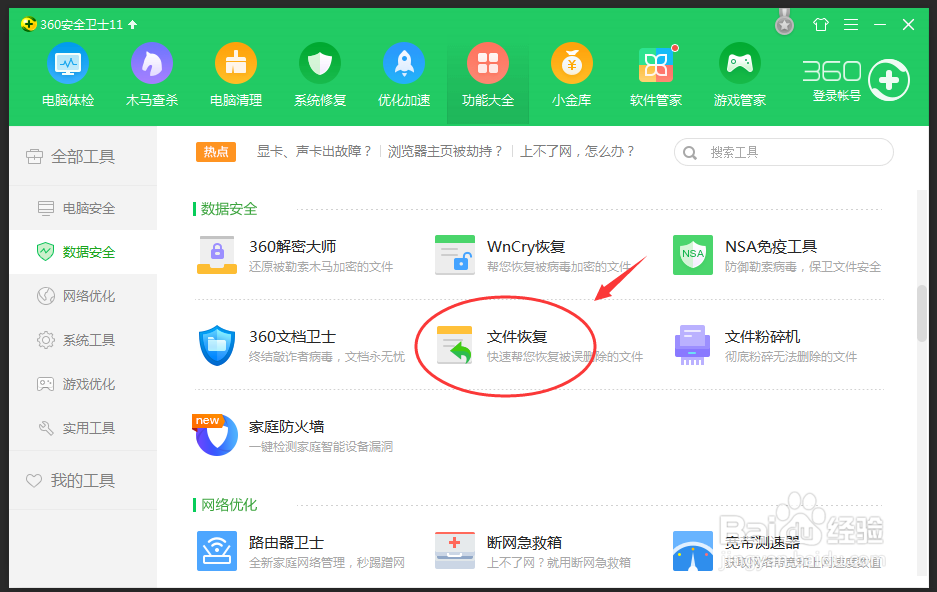
Task: Click the 路由器卫士 title text
Action: pyautogui.click(x=286, y=542)
